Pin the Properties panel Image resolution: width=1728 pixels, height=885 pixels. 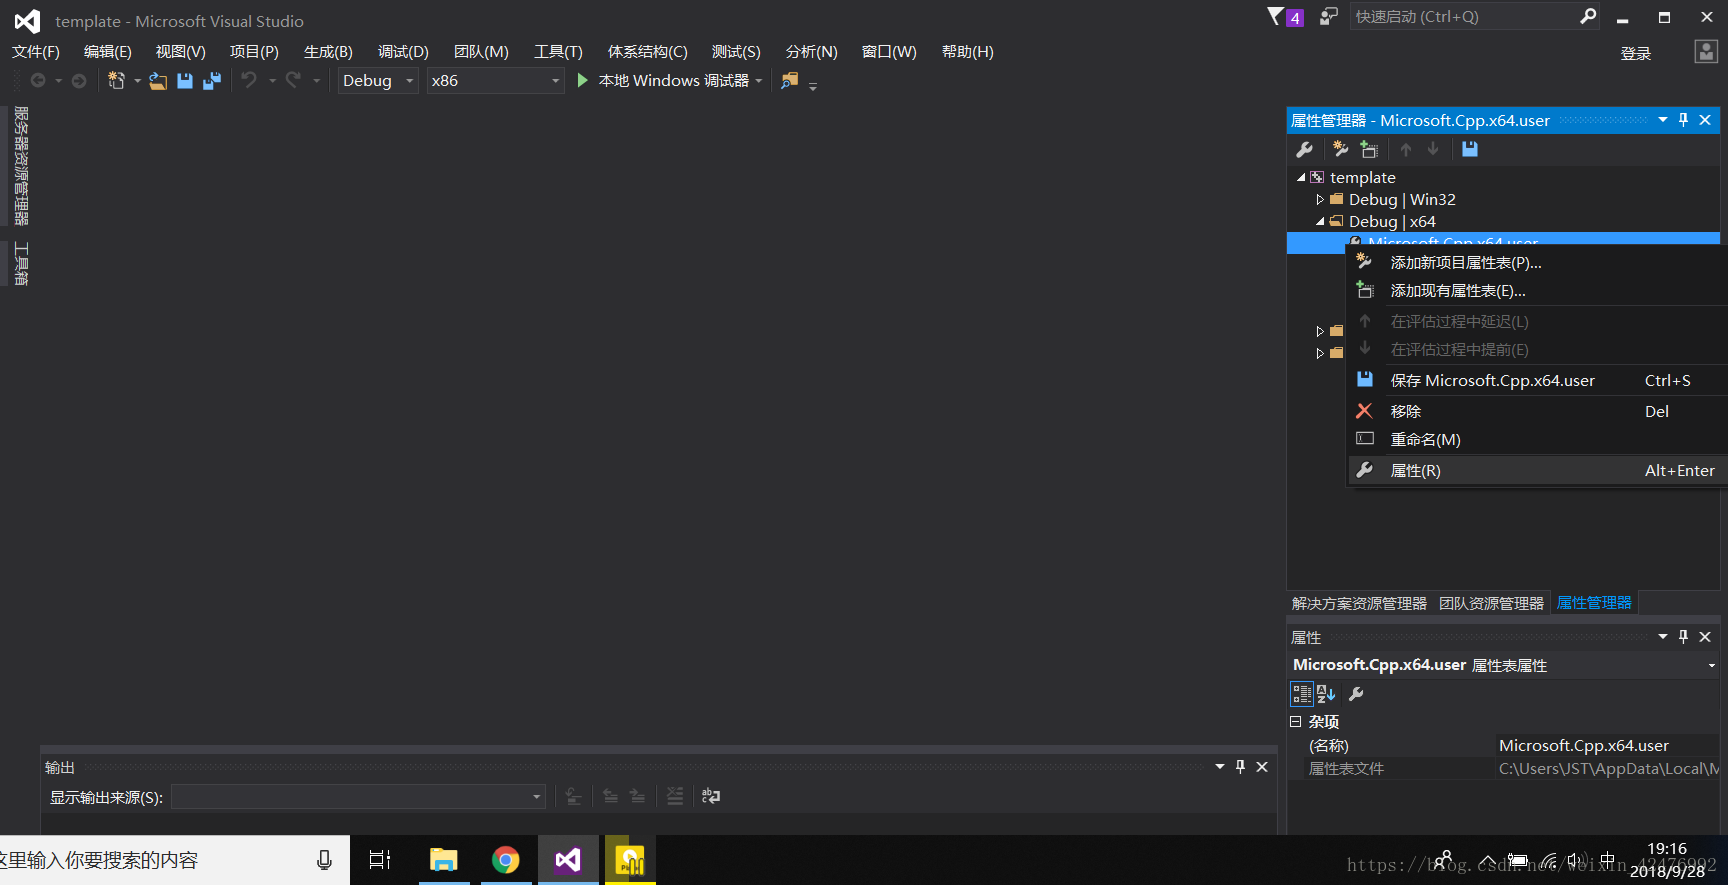click(x=1683, y=637)
